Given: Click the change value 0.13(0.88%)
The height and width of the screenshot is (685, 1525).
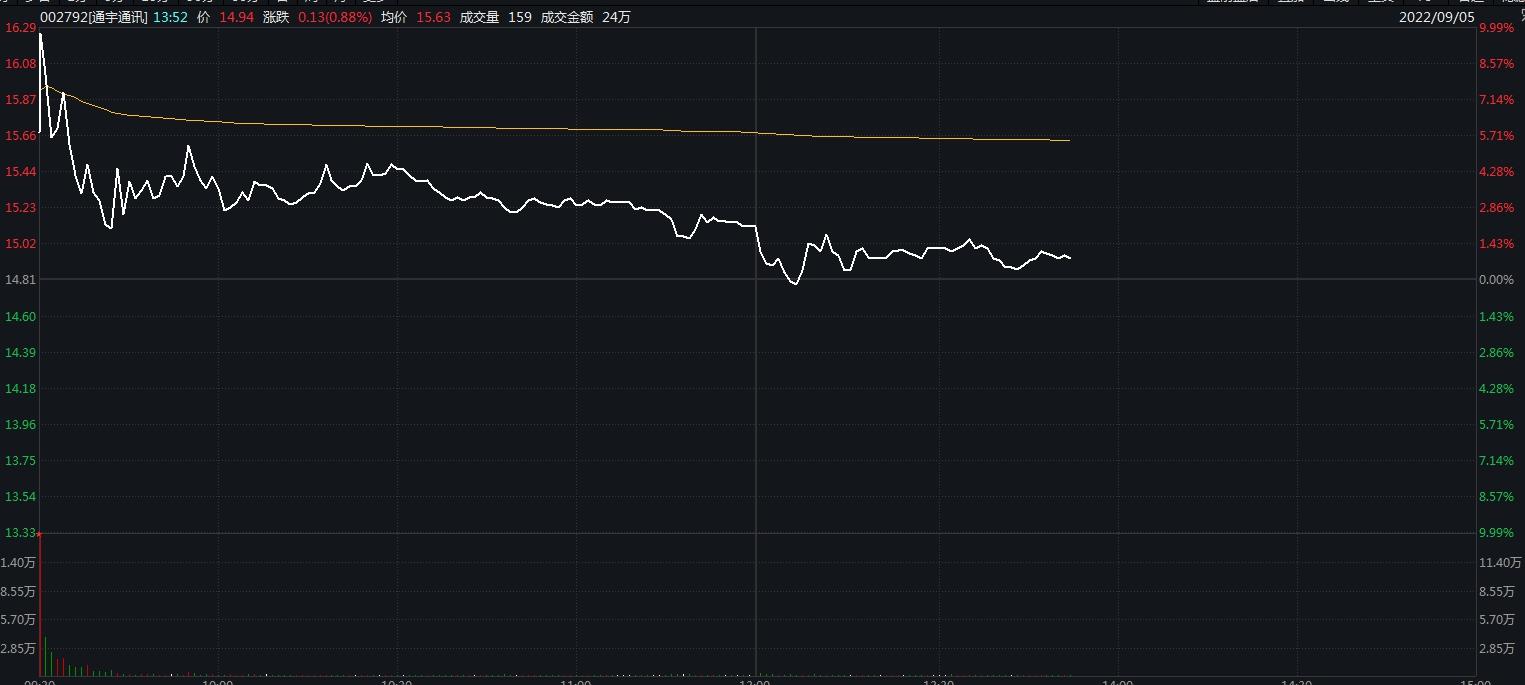Looking at the screenshot, I should (335, 17).
